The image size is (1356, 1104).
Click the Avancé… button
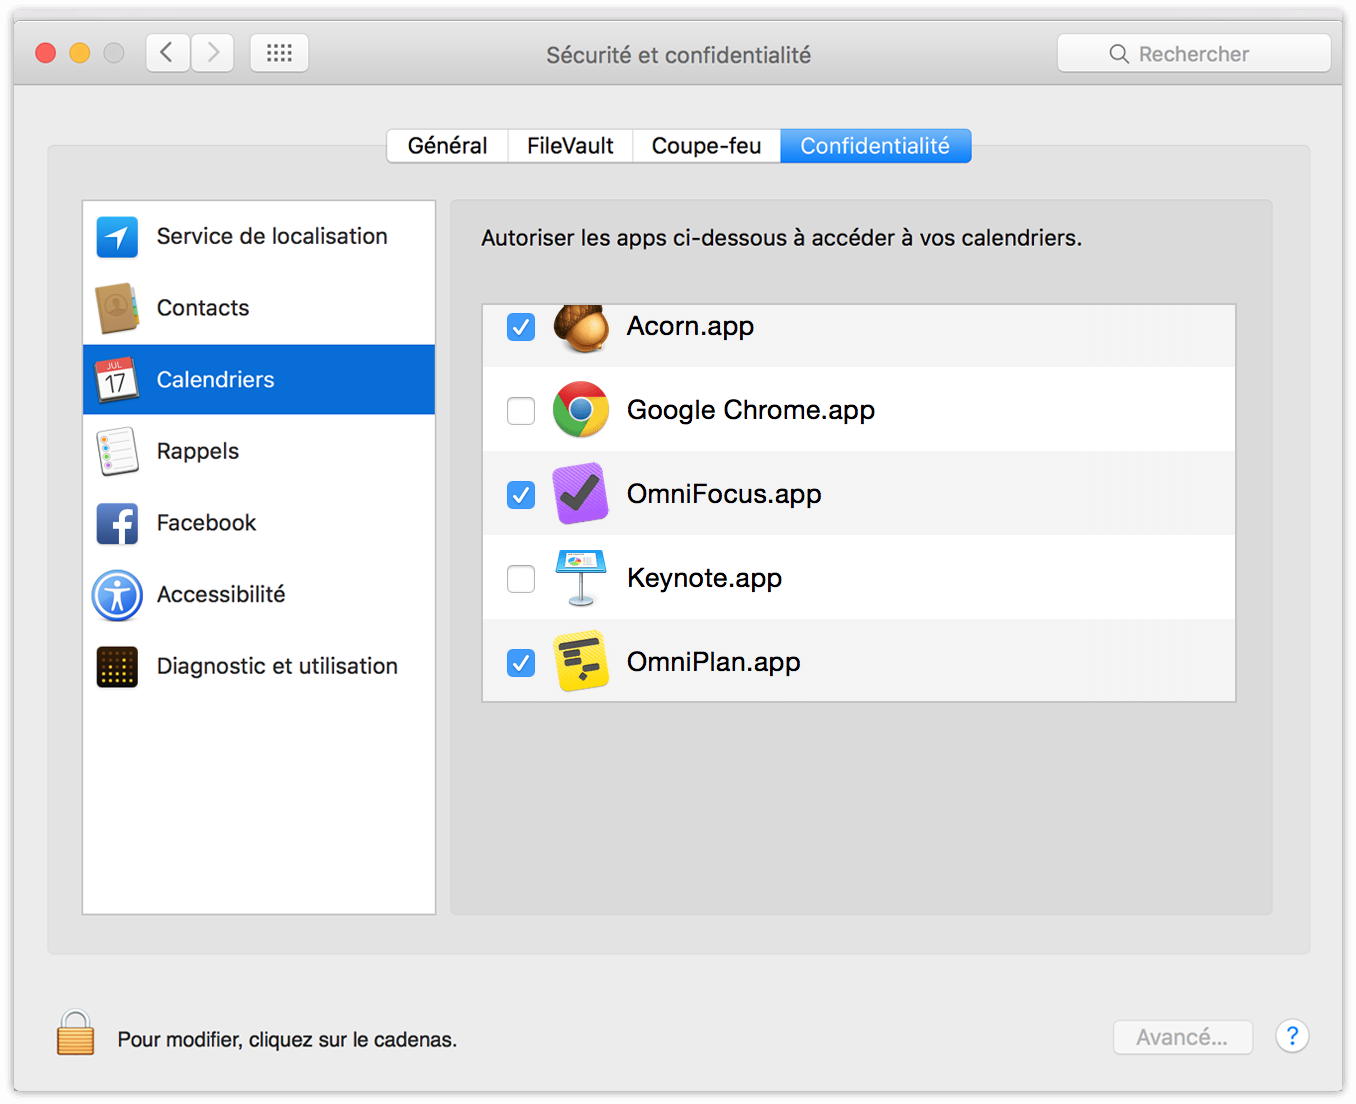click(1182, 1037)
